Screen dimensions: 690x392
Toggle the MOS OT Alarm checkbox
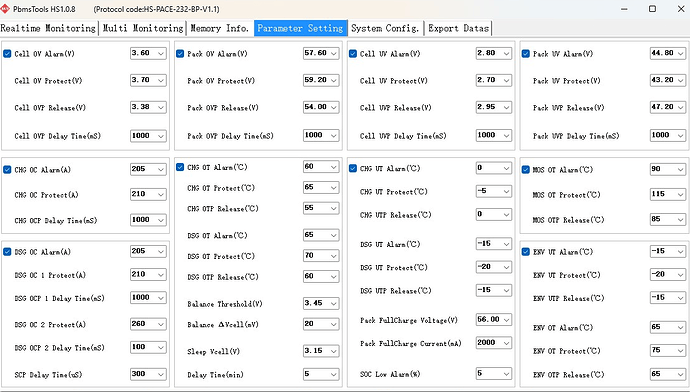[525, 169]
